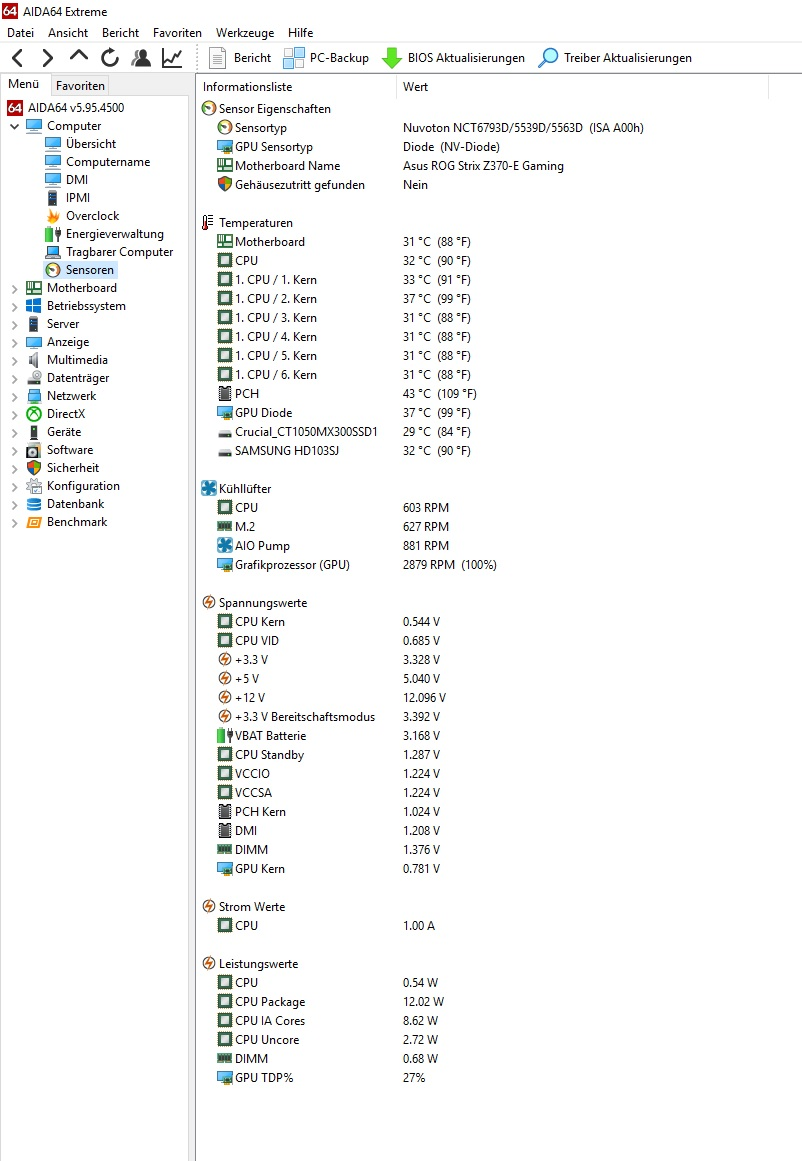Viewport: 809px width, 1161px height.
Task: Click the Energieverwaltung battery icon
Action: coord(53,234)
